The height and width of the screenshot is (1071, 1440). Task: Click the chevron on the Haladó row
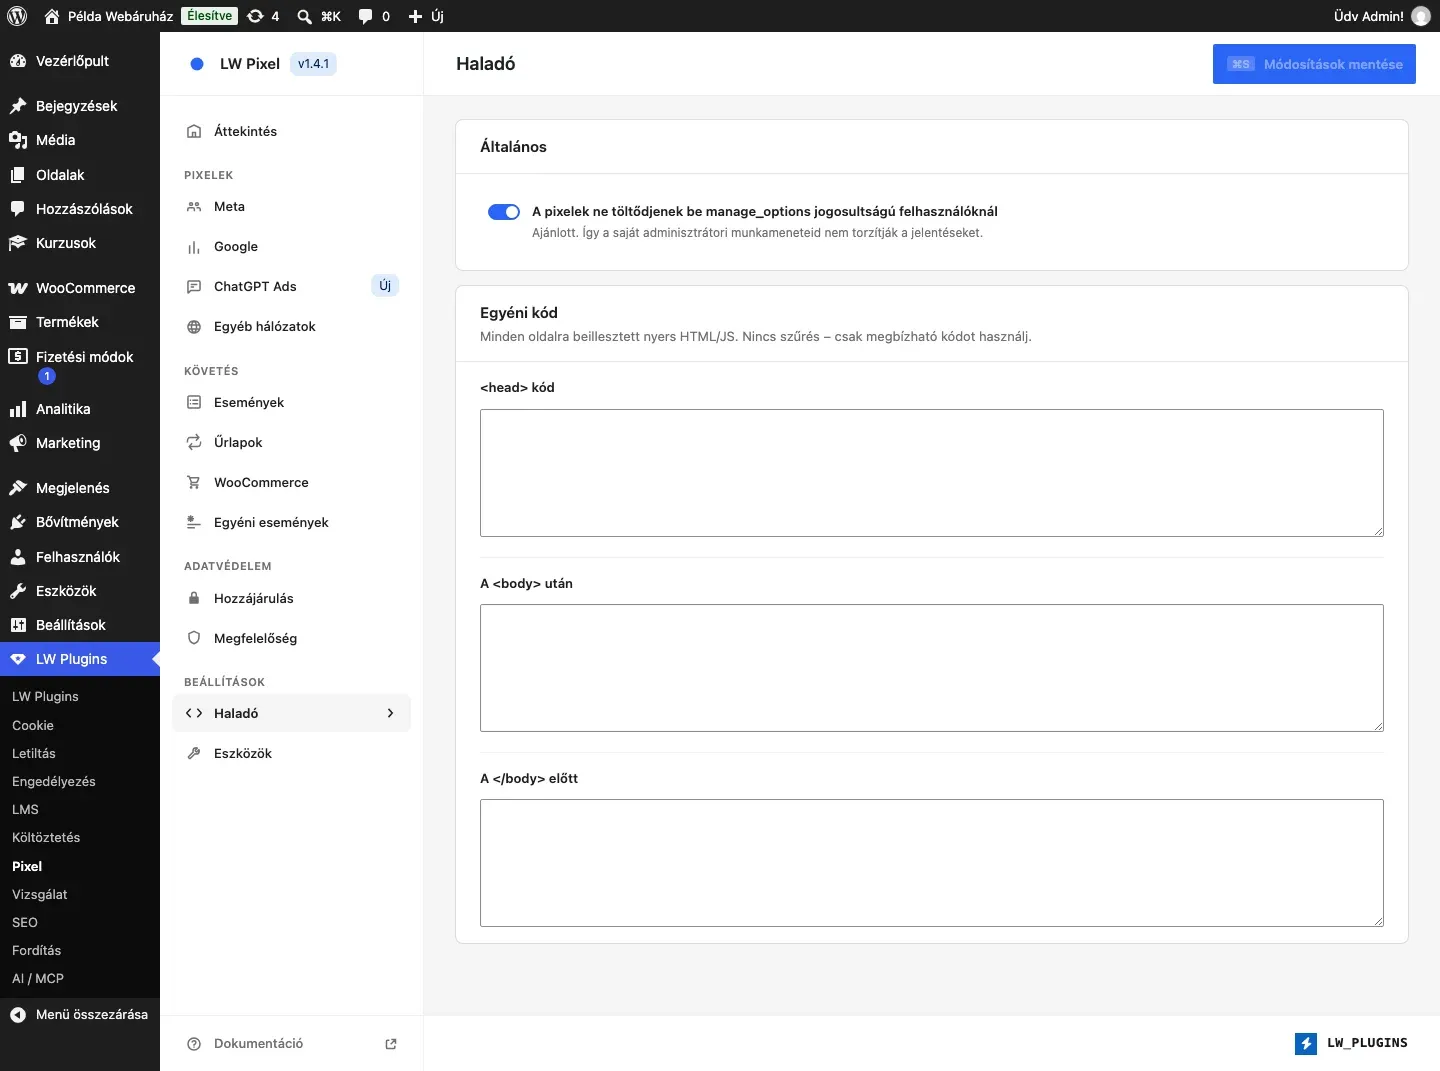[390, 713]
